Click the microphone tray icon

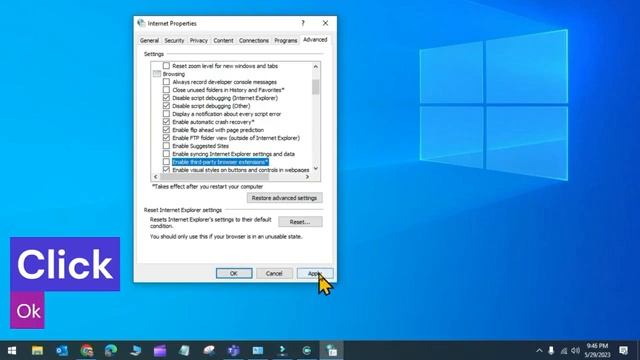point(551,351)
